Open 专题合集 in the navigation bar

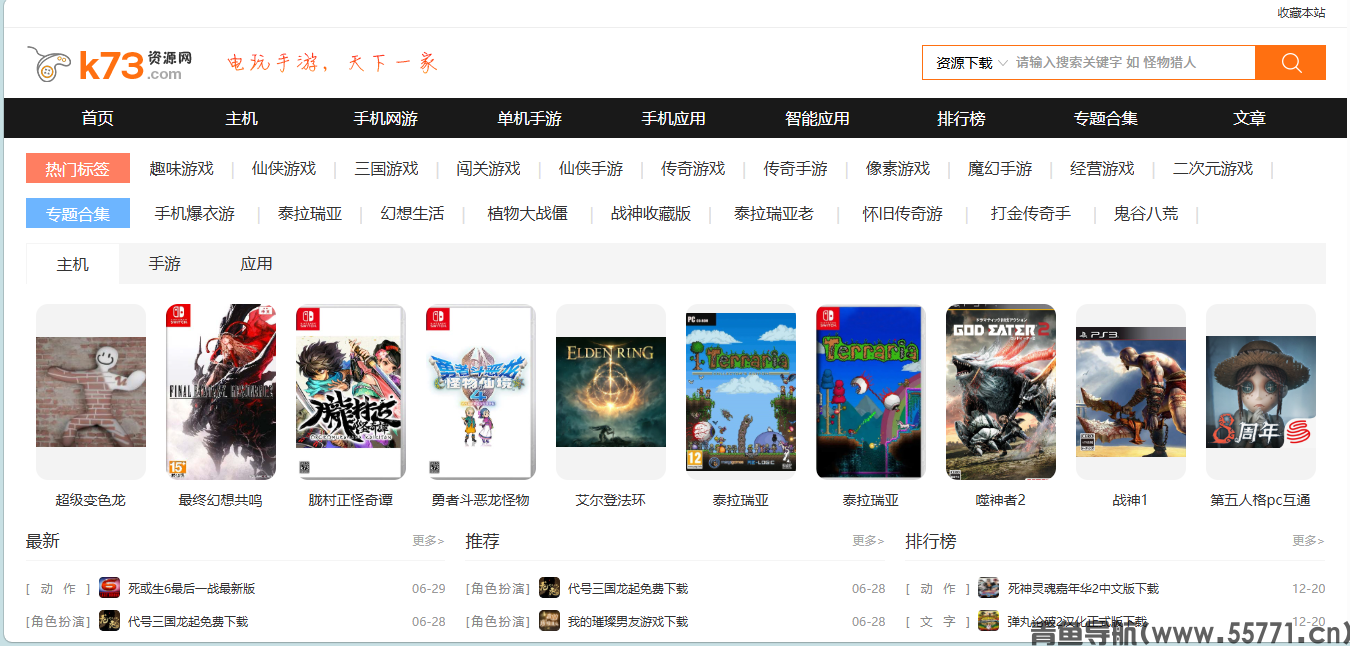click(1106, 118)
